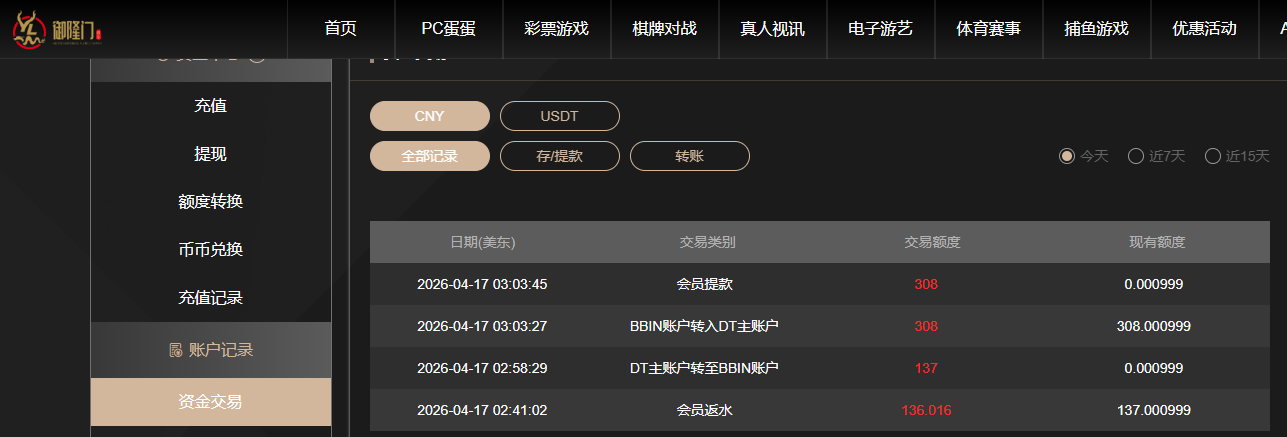Click the 账户记录 document icon

point(175,350)
